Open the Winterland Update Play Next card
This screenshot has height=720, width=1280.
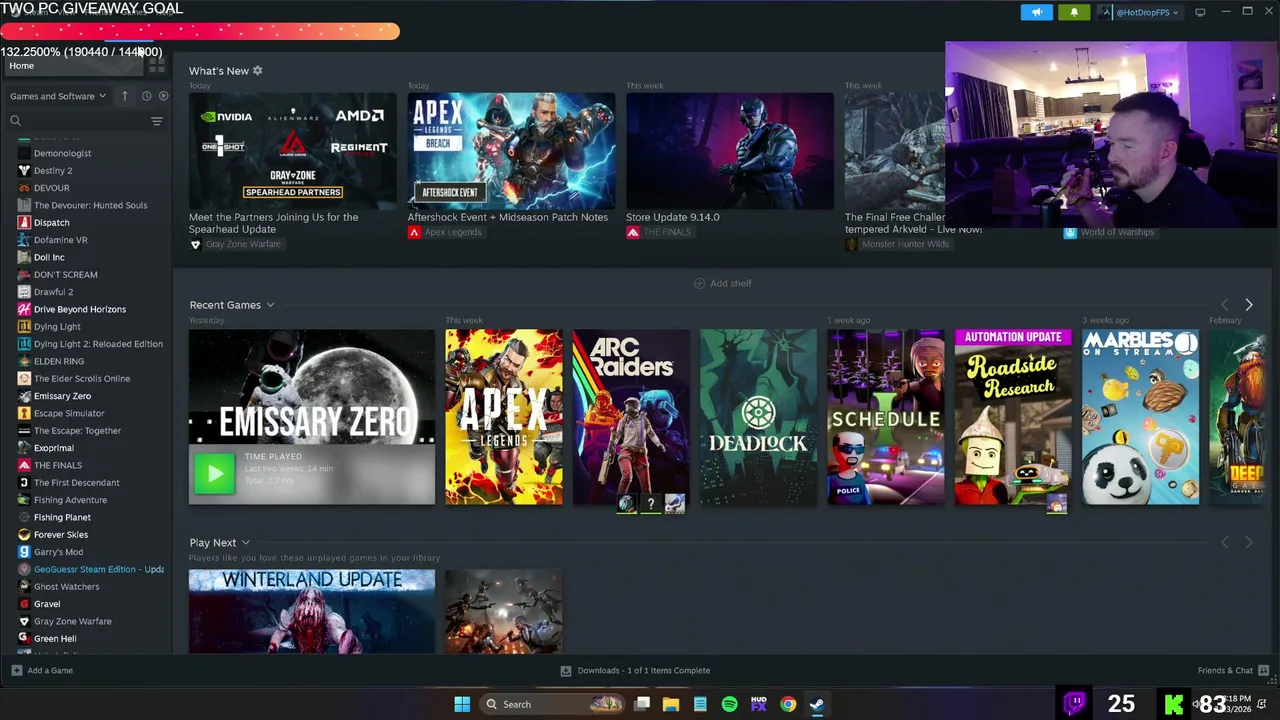click(x=312, y=611)
